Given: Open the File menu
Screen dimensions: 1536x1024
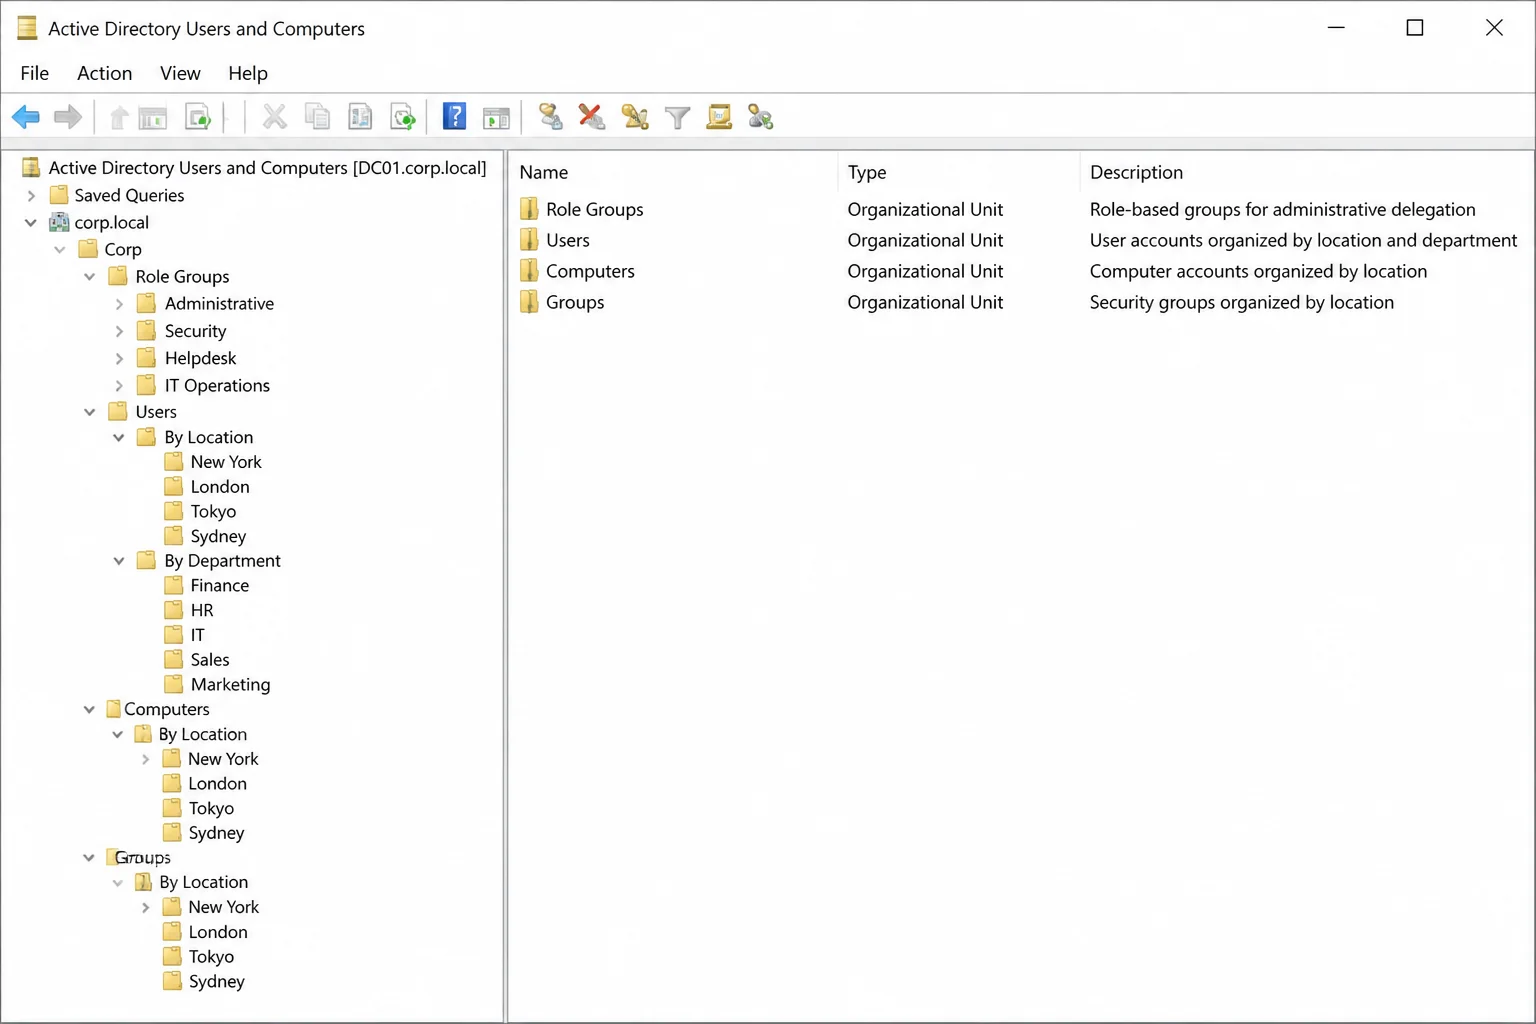Looking at the screenshot, I should pyautogui.click(x=34, y=73).
